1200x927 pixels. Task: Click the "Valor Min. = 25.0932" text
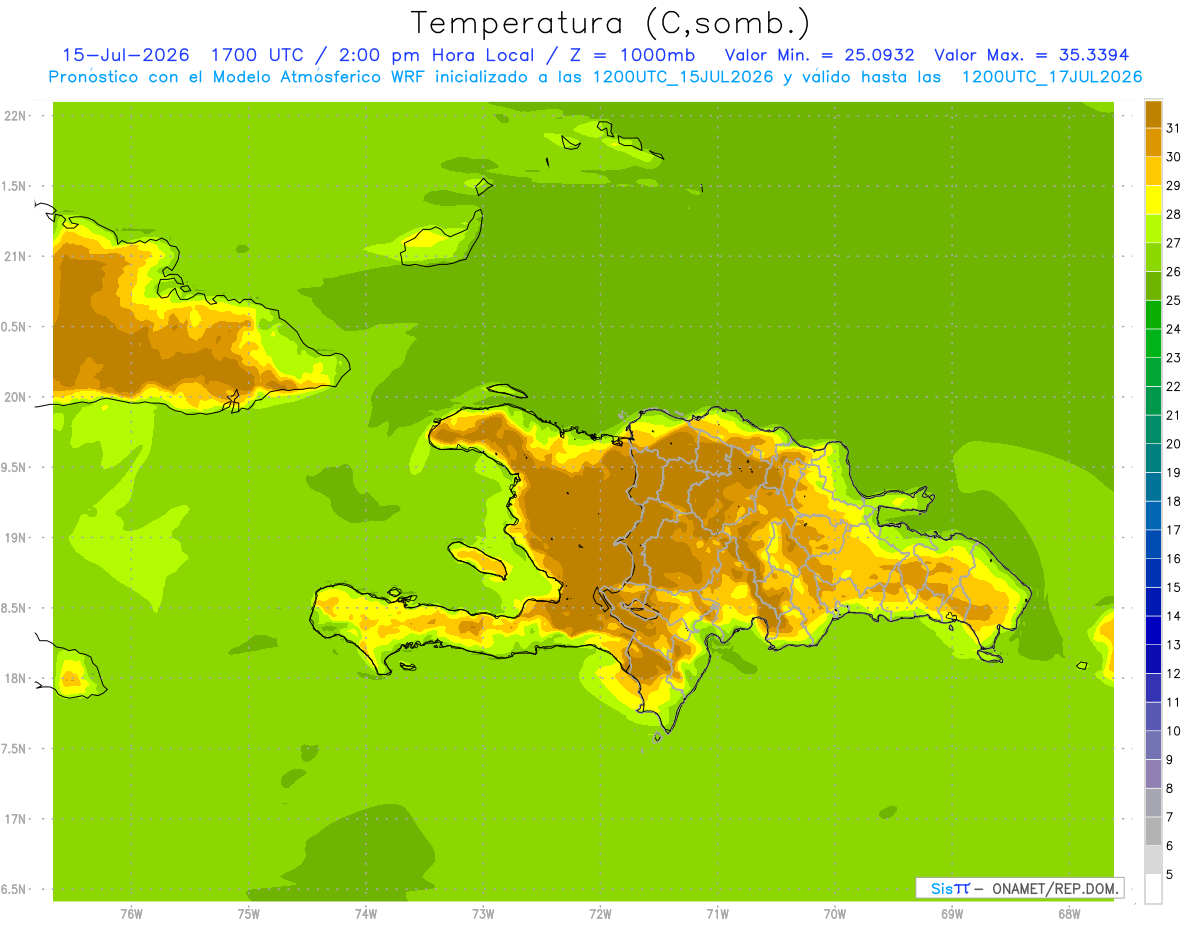pyautogui.click(x=819, y=55)
